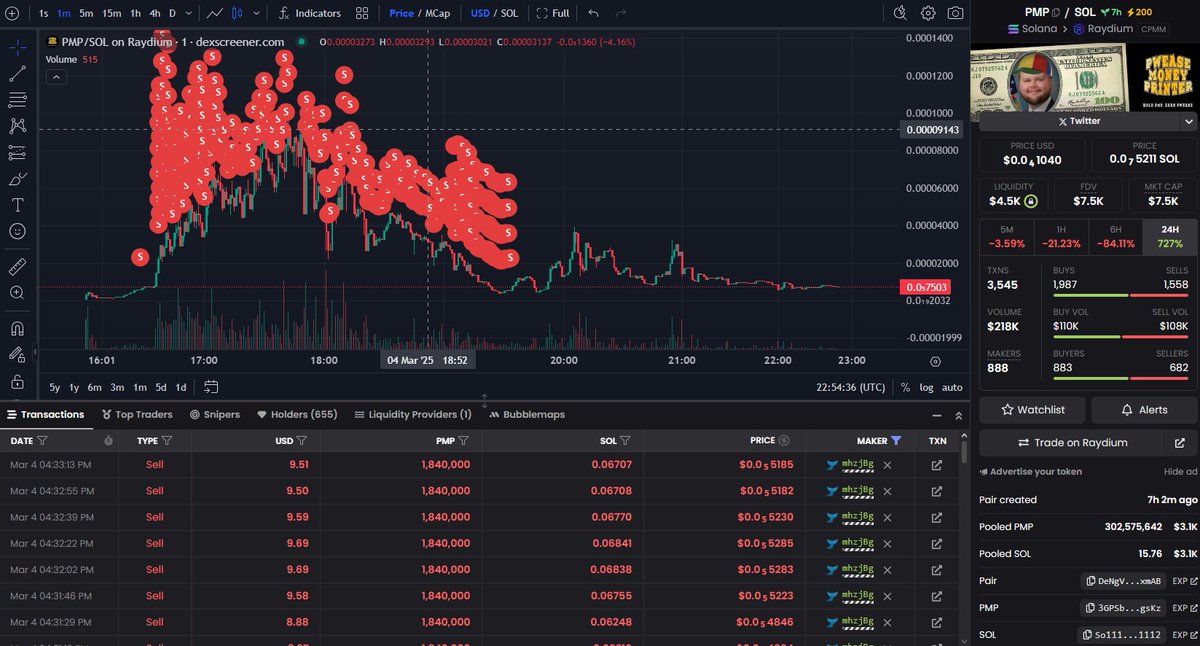Open the PMP amount column filter
Screen dimensions: 1200x646
[x=464, y=440]
